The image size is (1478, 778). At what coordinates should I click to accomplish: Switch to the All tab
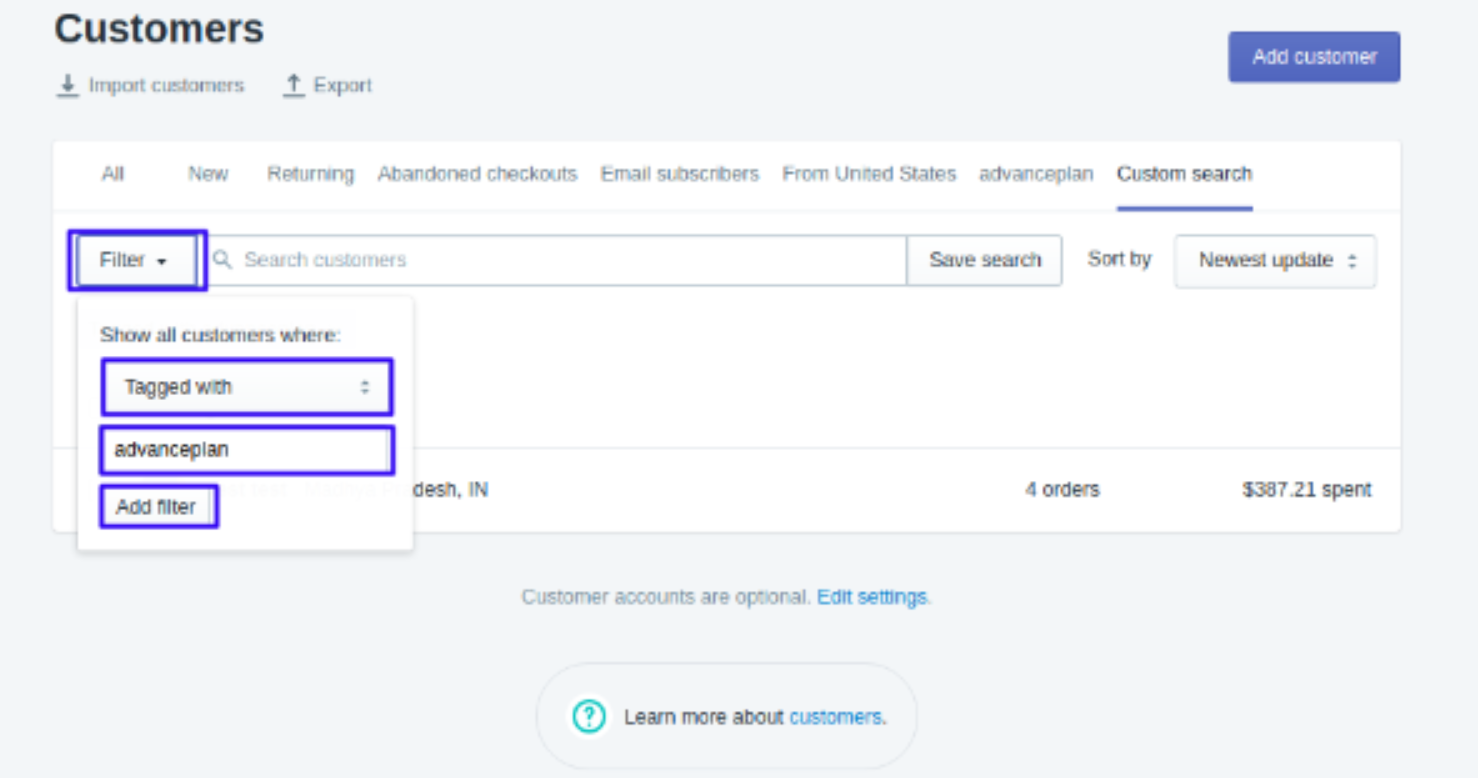[x=113, y=174]
